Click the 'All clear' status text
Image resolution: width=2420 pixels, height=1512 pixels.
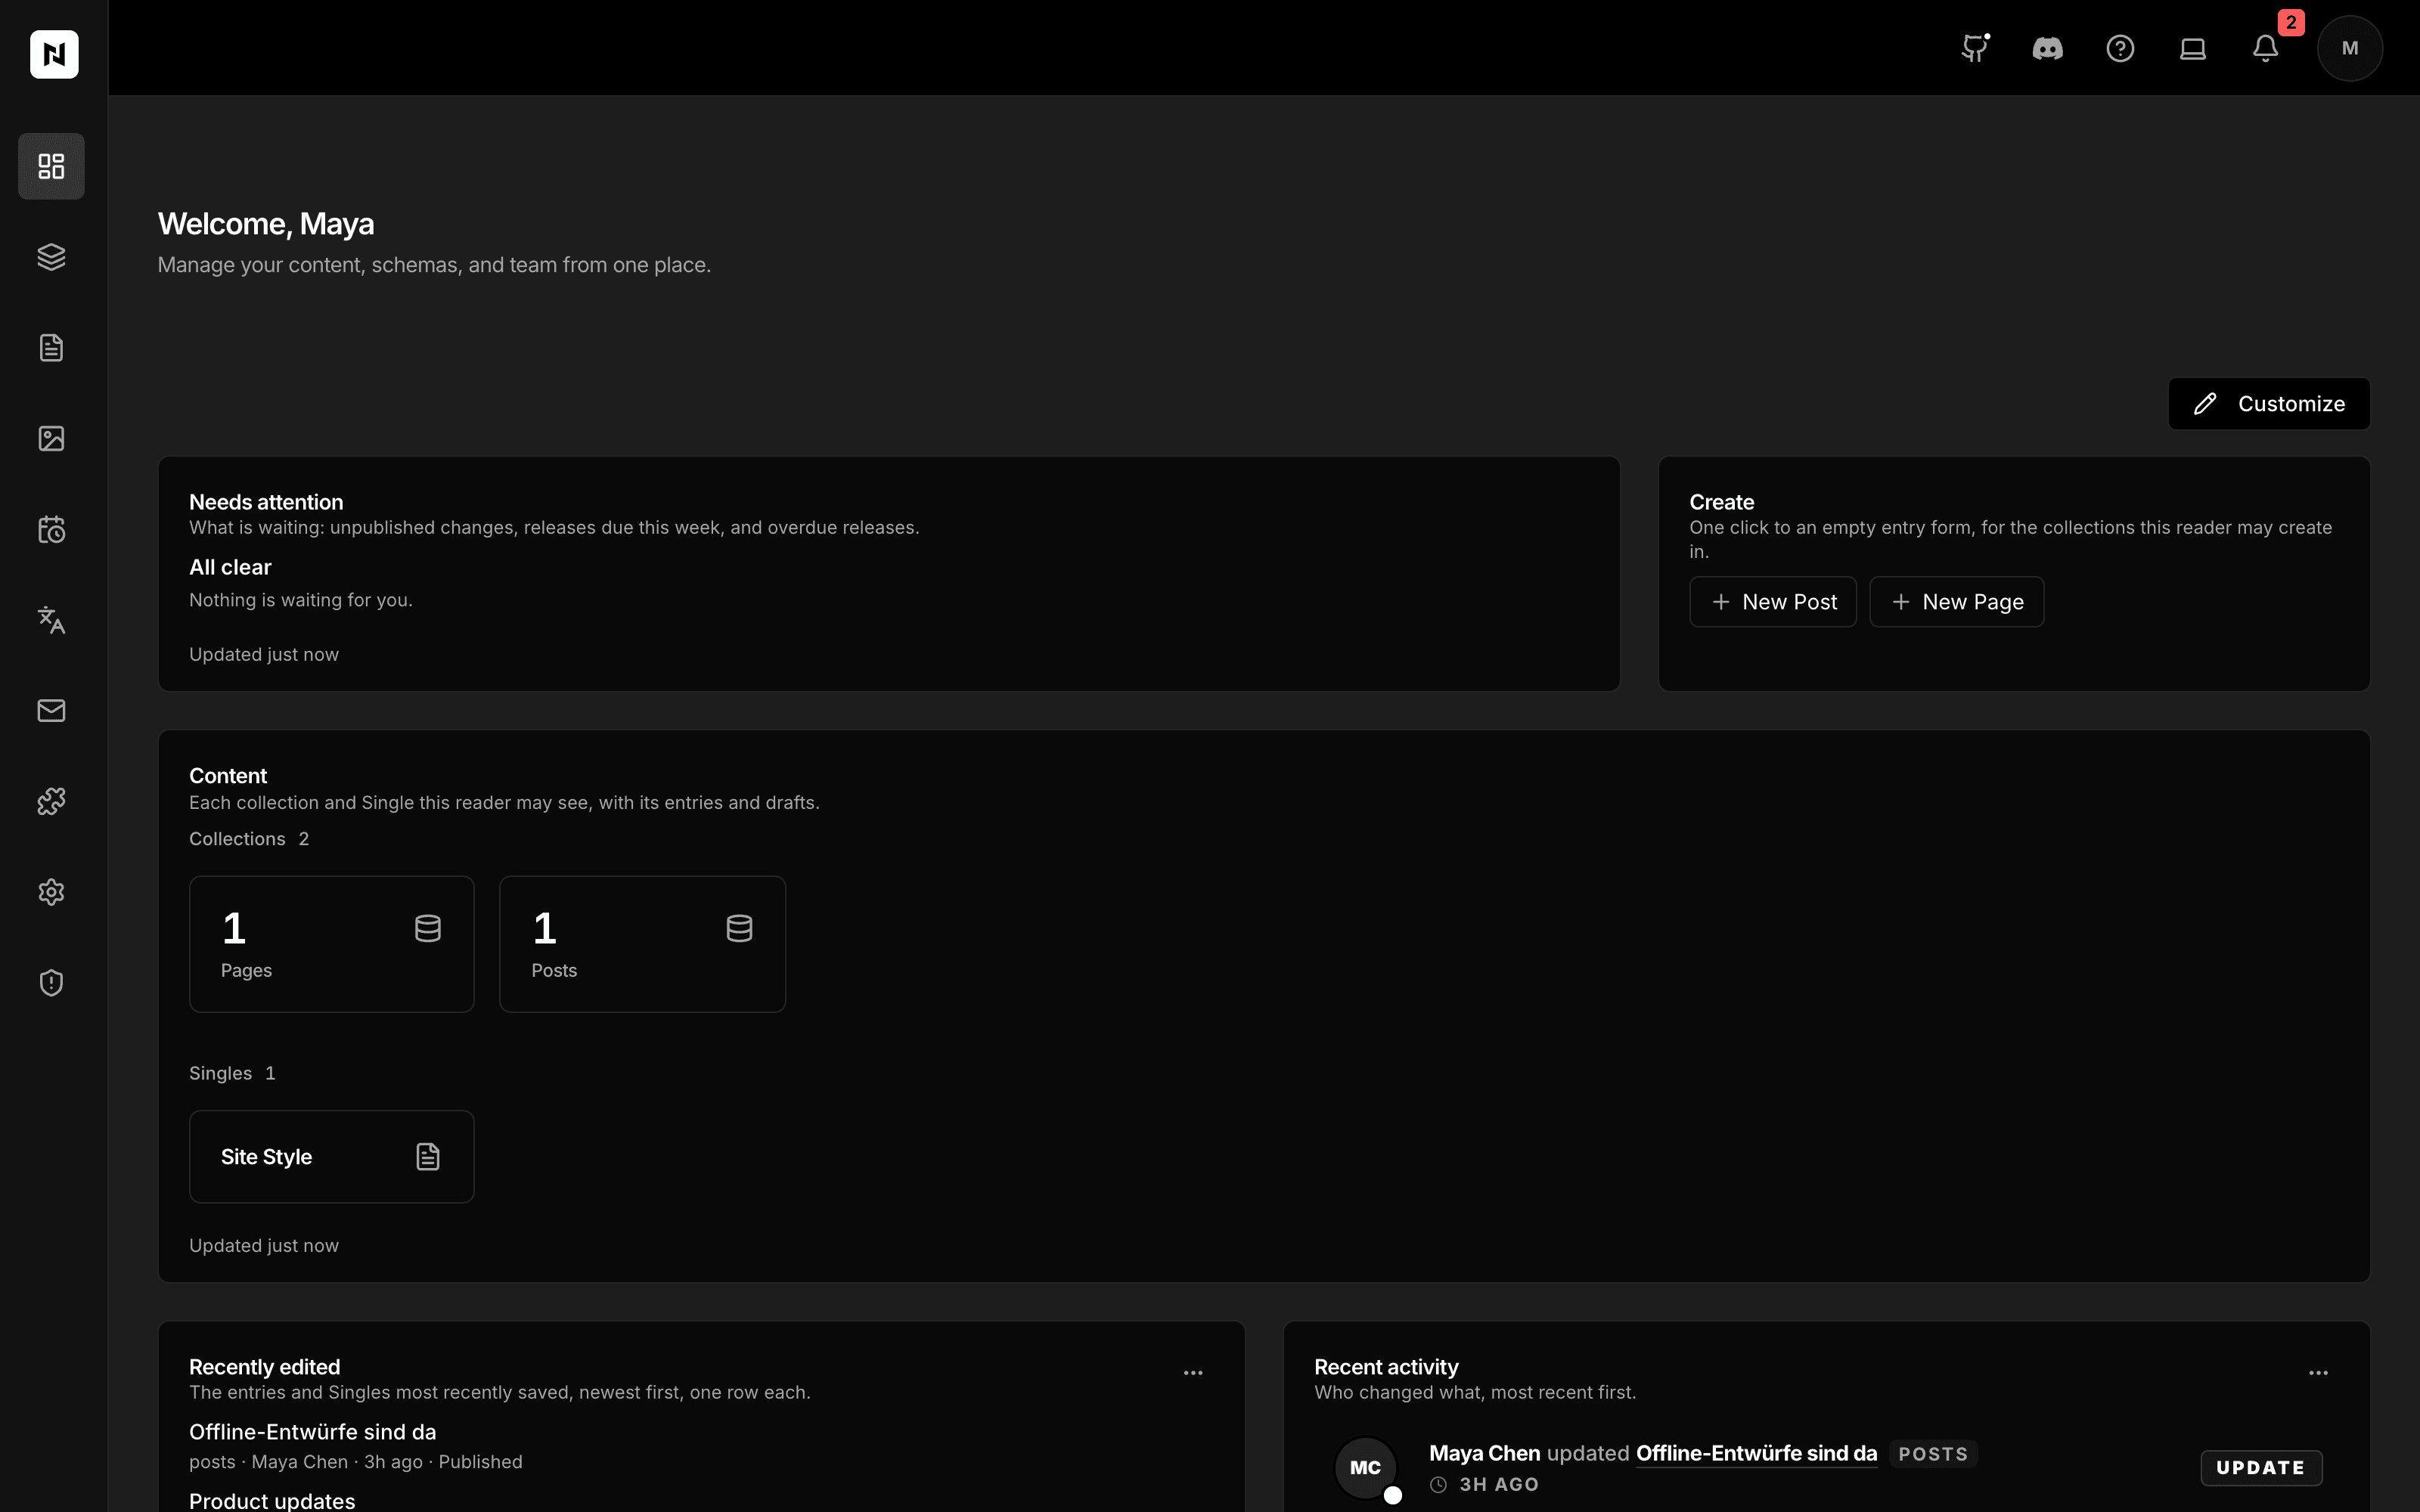(230, 567)
